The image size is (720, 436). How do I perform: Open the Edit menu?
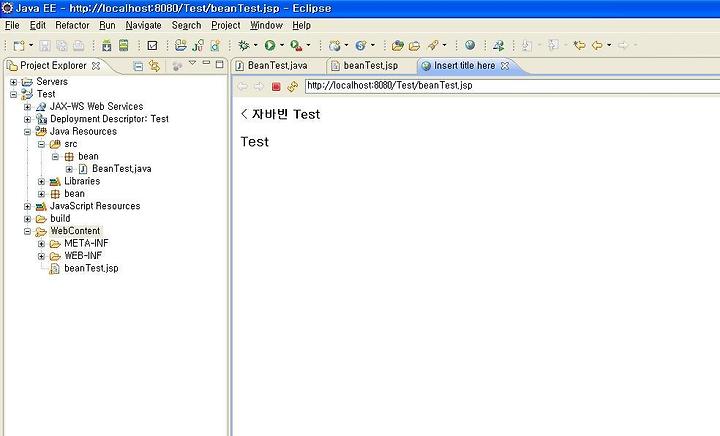[38, 25]
